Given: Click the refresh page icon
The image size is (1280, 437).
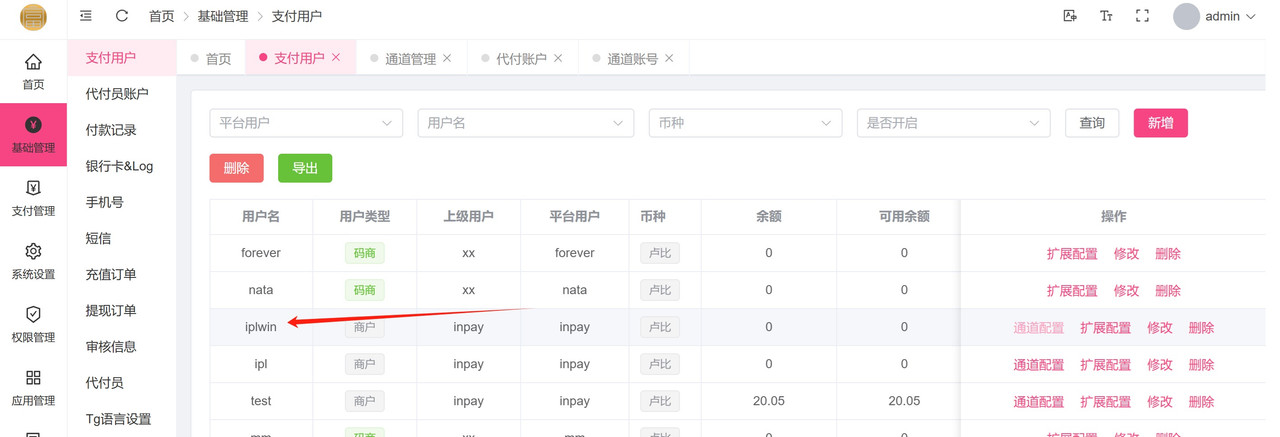Looking at the screenshot, I should [x=122, y=16].
